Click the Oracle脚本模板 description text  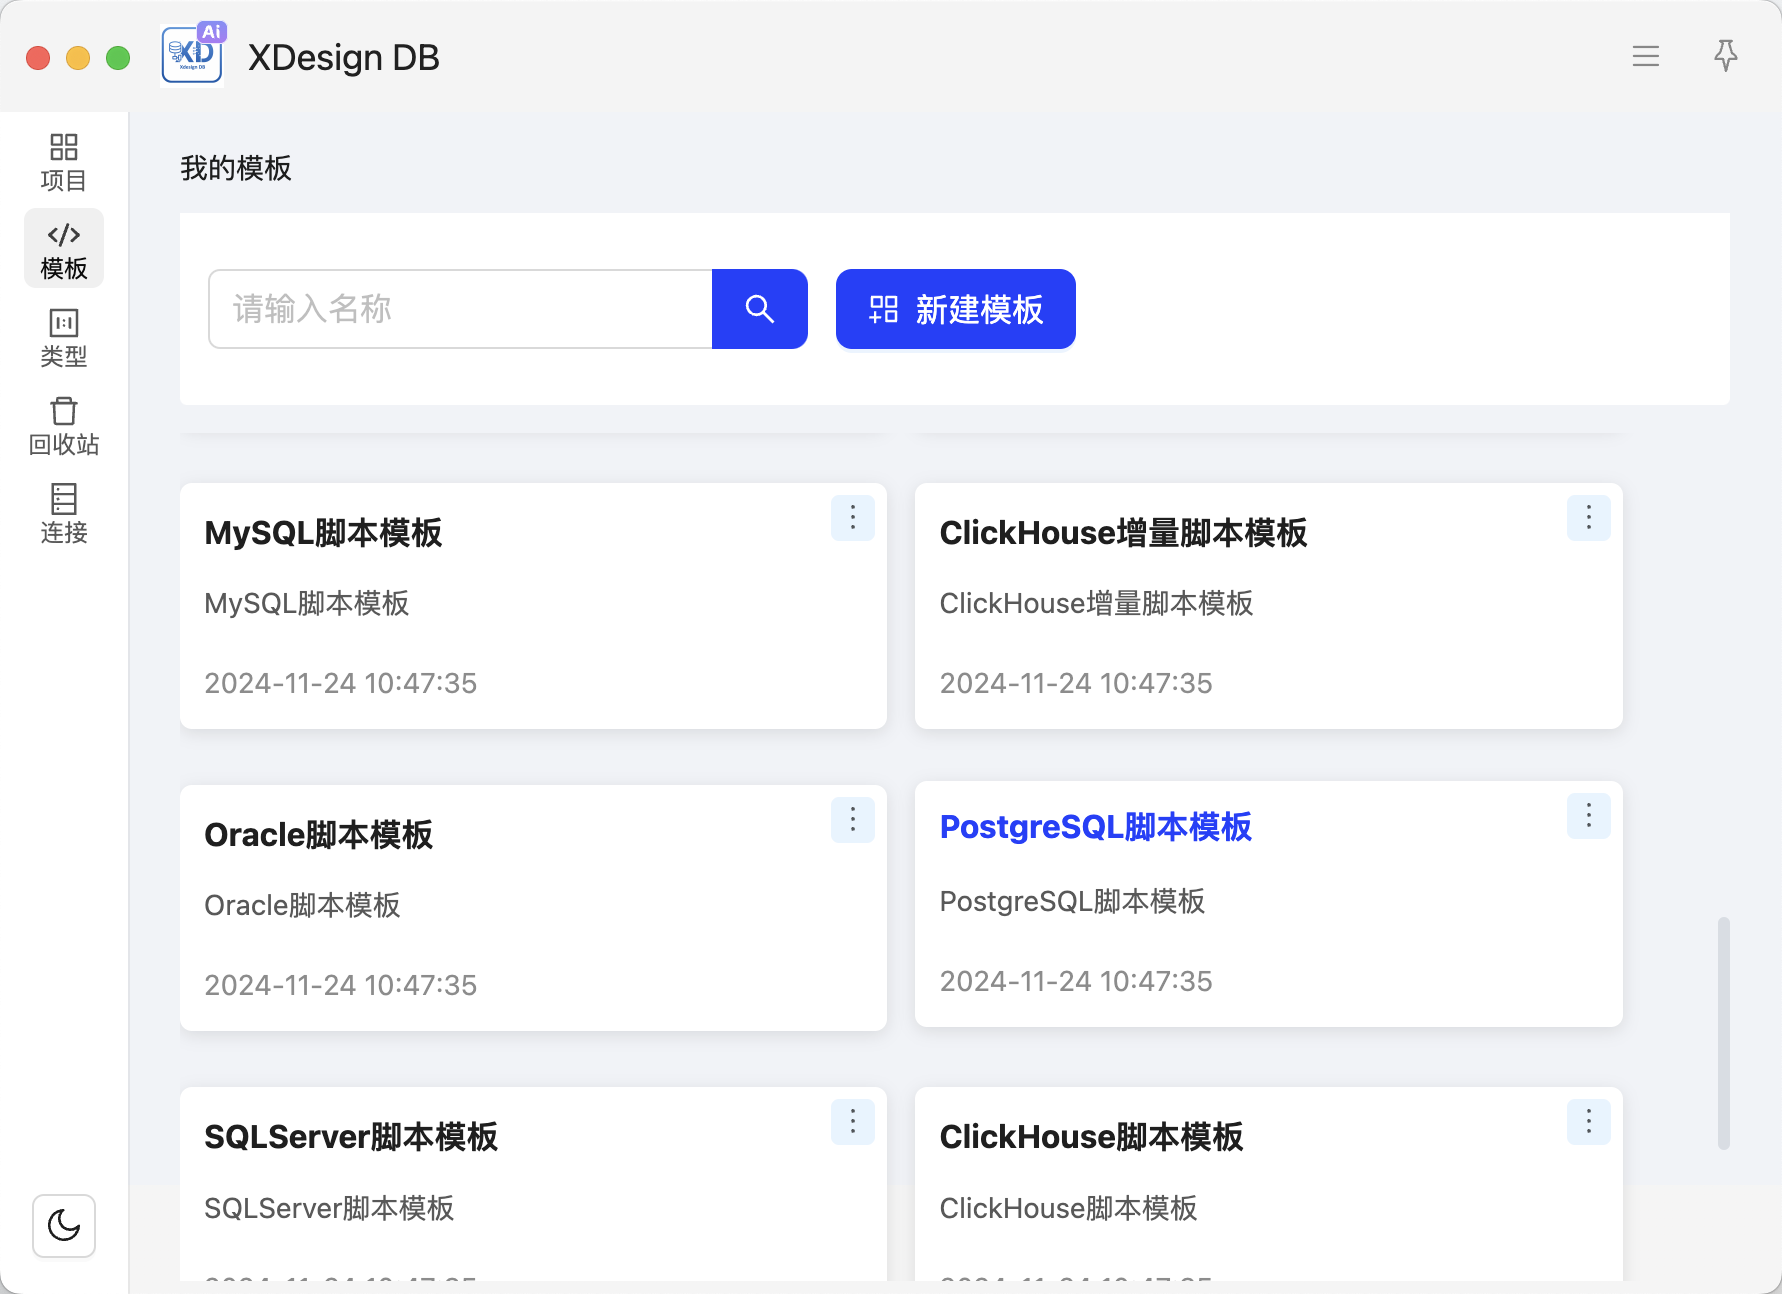point(302,905)
